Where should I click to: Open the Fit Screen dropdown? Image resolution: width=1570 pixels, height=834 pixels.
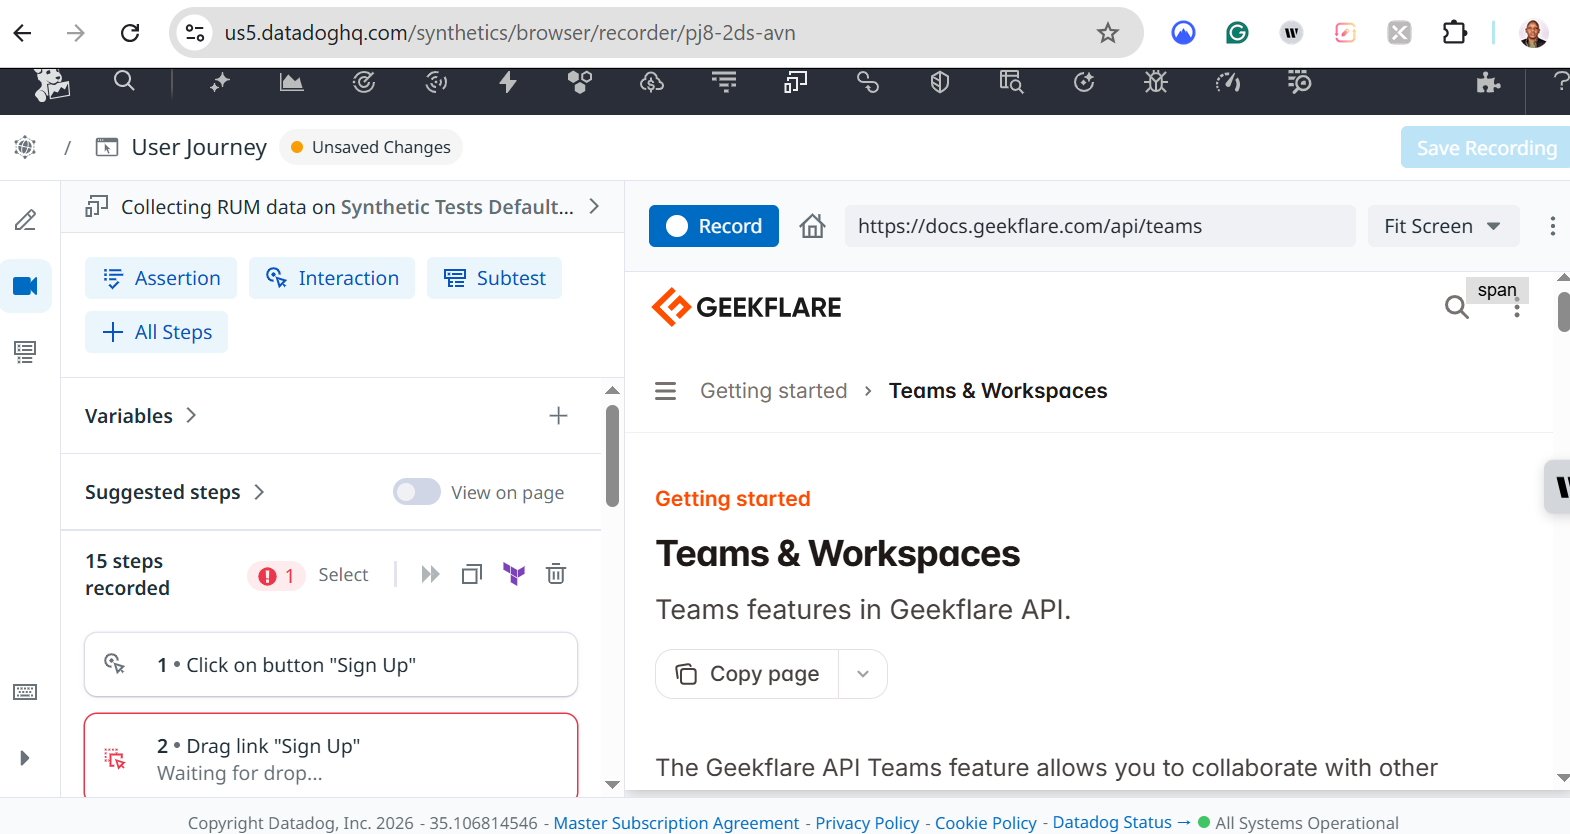click(1442, 227)
